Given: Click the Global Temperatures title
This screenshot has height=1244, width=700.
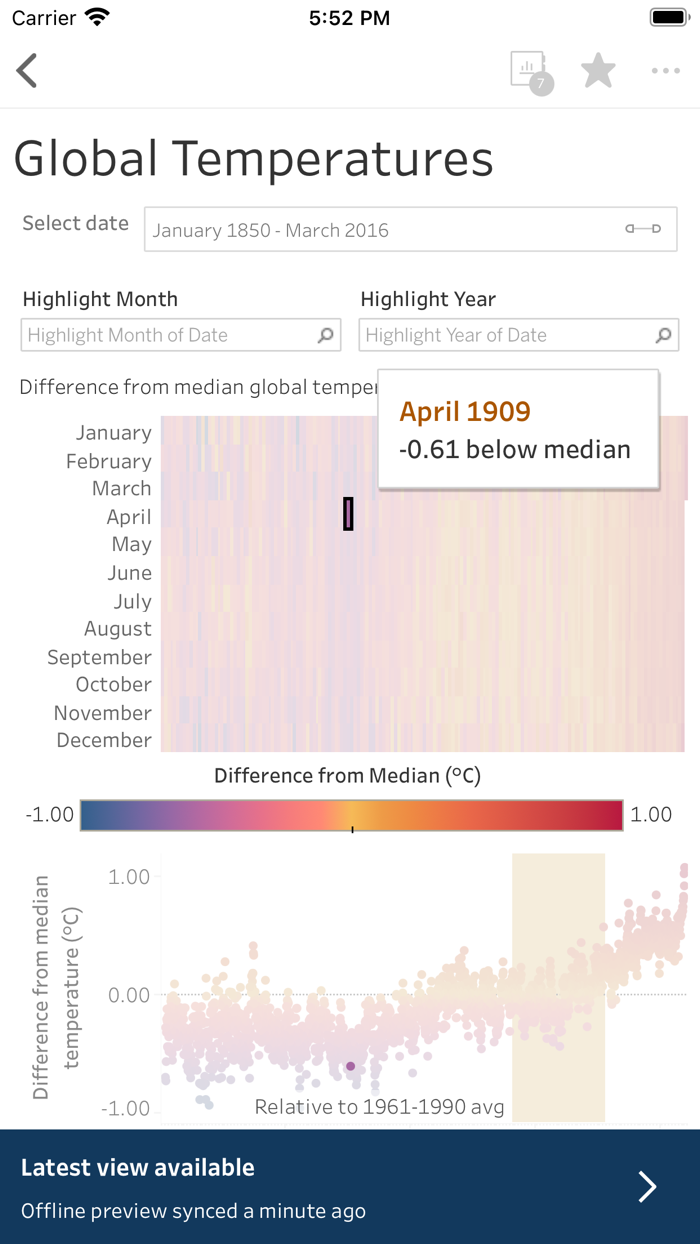Looking at the screenshot, I should point(252,158).
